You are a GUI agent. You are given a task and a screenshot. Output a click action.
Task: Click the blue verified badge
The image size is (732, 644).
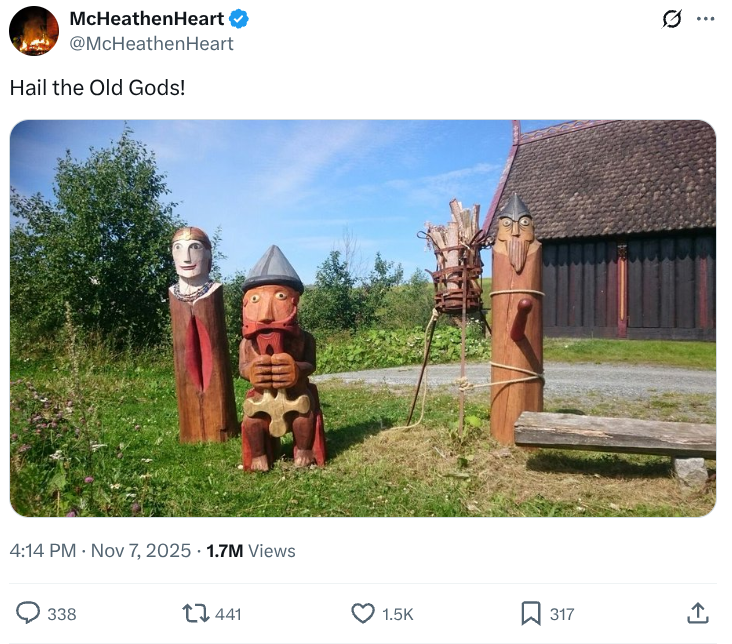click(239, 19)
